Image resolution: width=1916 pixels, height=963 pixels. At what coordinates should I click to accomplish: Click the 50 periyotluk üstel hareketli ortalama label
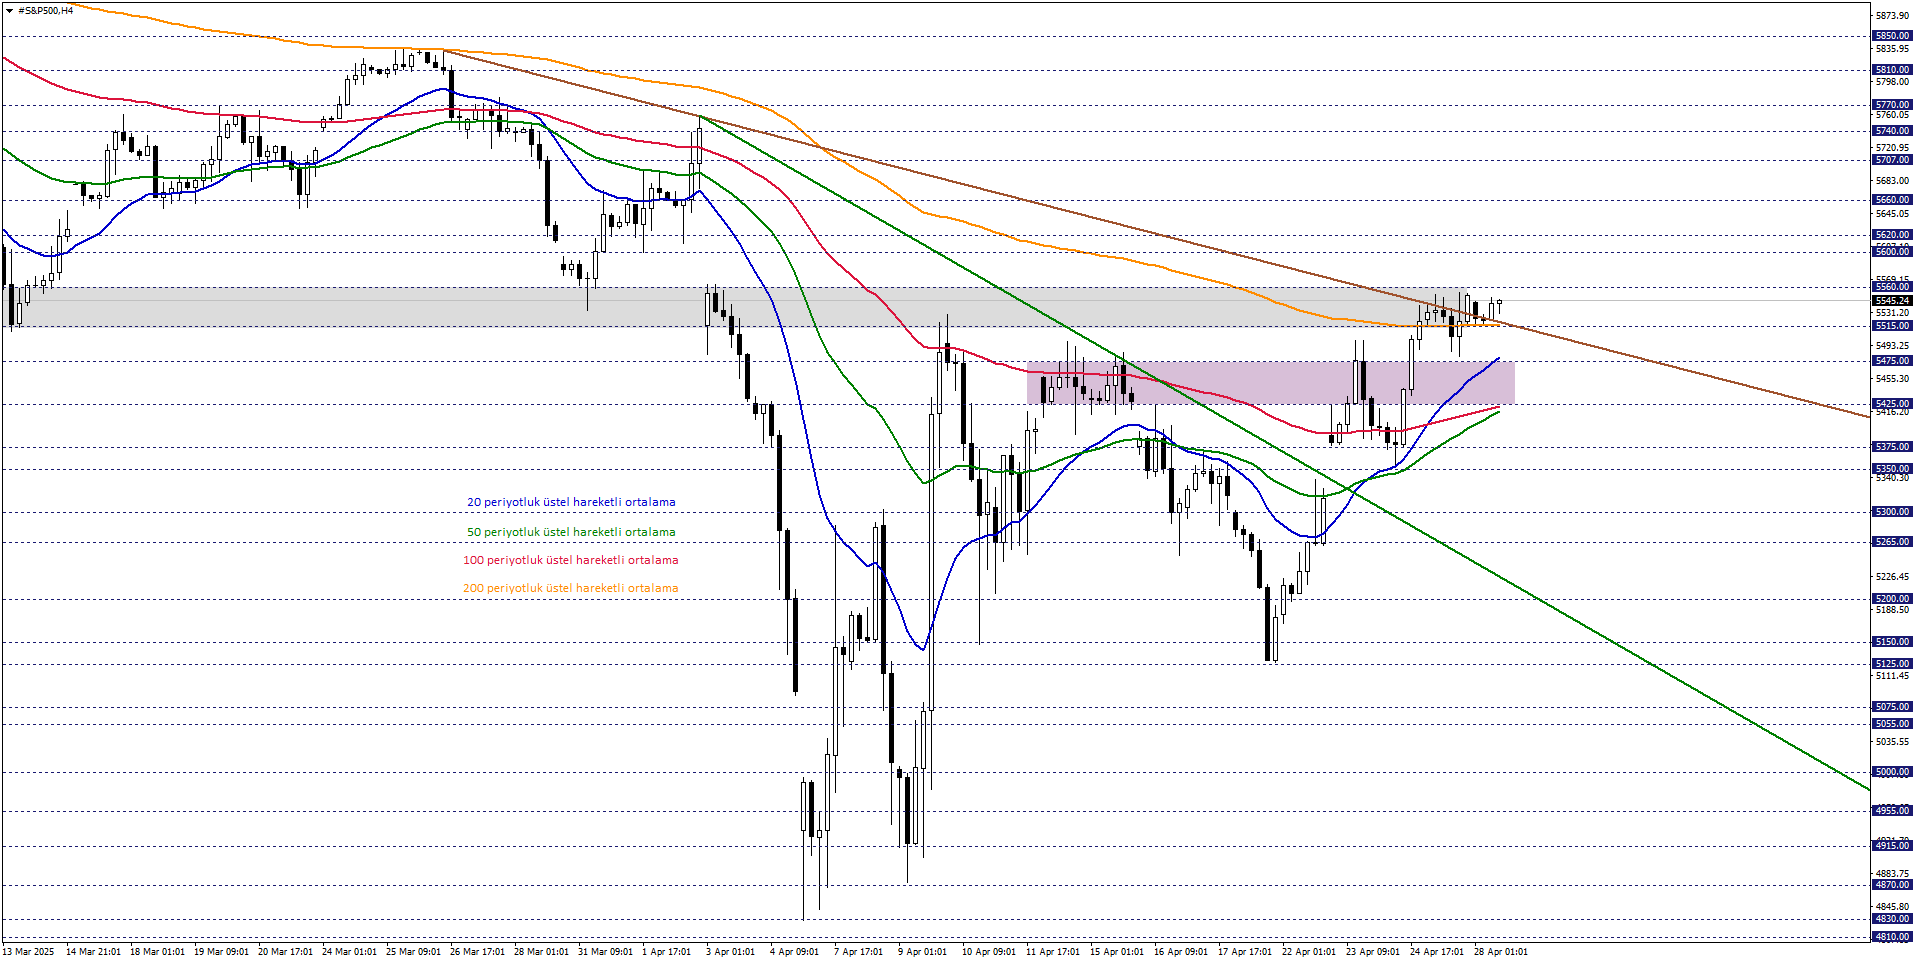[571, 532]
